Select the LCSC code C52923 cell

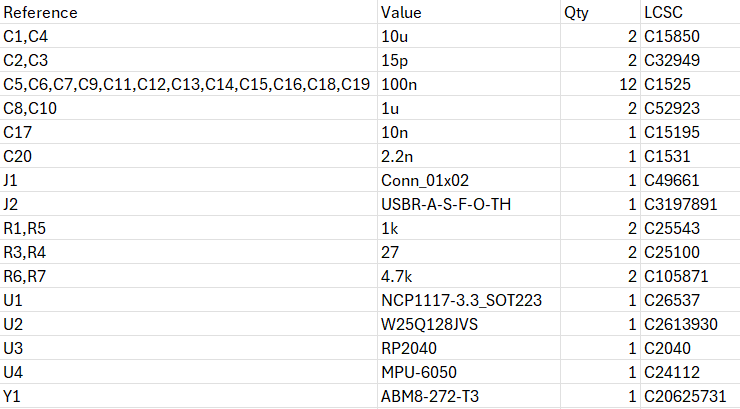tap(676, 109)
